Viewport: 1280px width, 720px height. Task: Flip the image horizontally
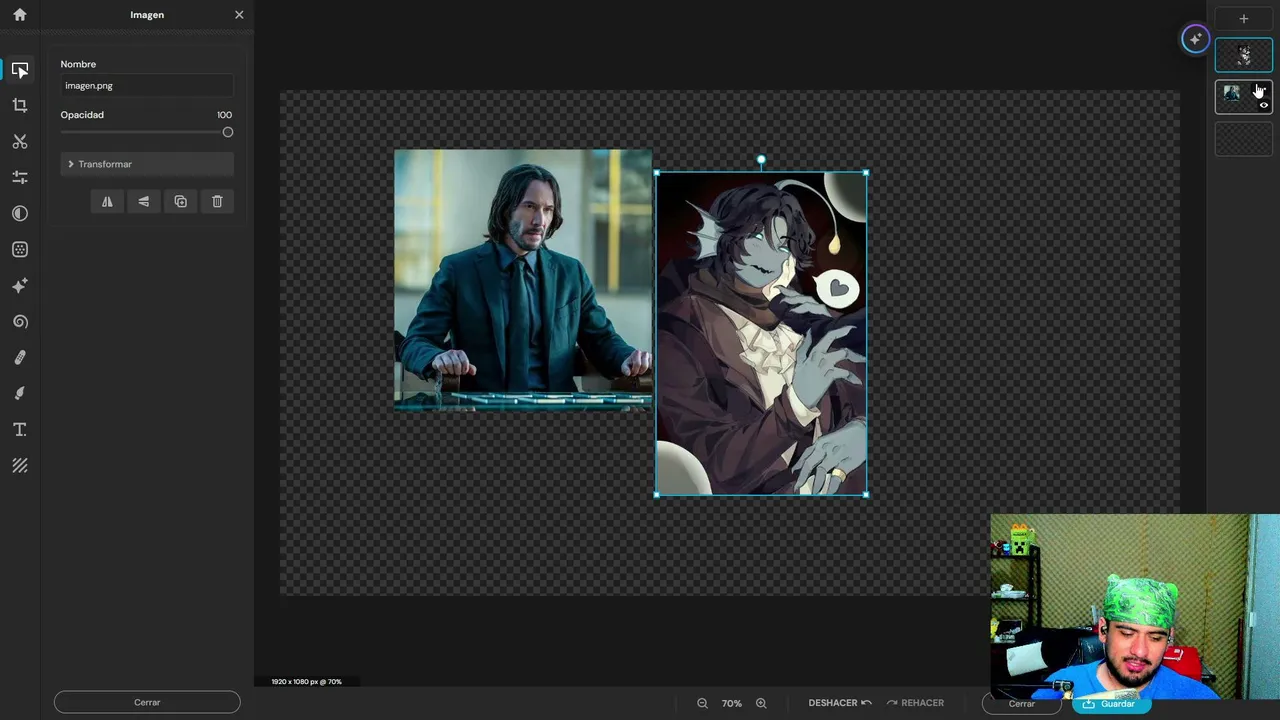point(107,201)
